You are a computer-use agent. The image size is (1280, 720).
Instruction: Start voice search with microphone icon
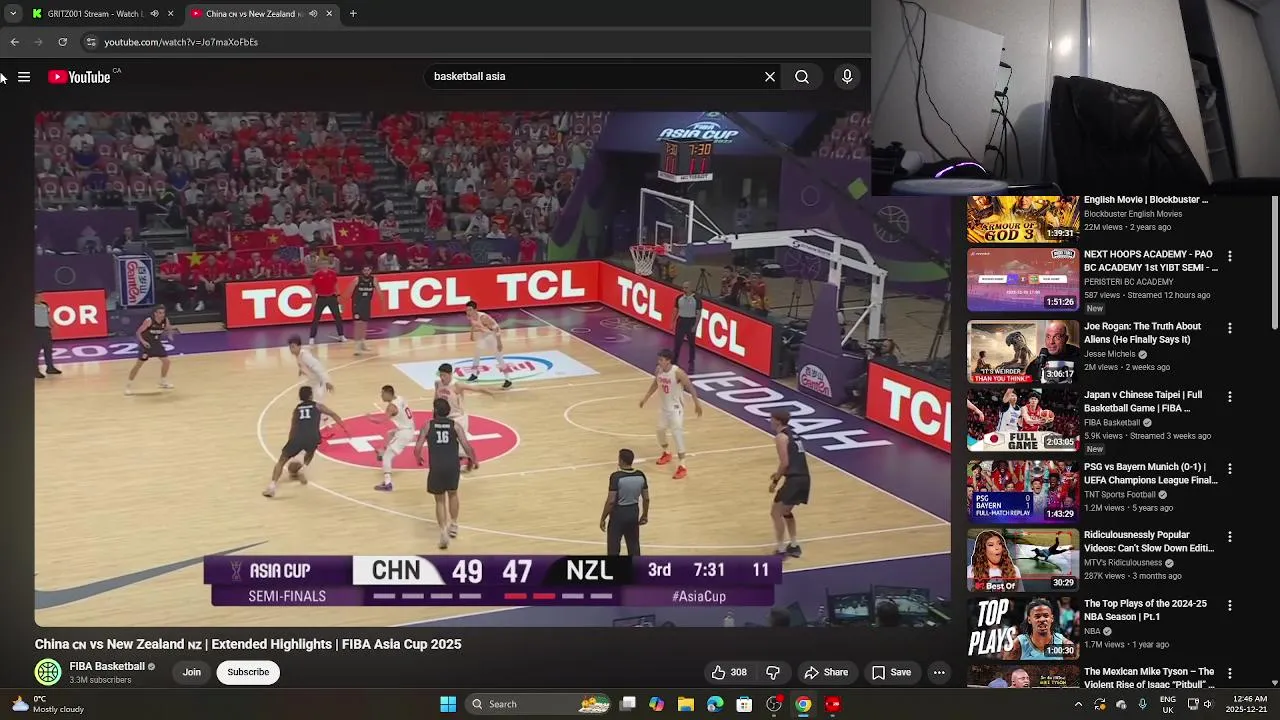point(847,76)
